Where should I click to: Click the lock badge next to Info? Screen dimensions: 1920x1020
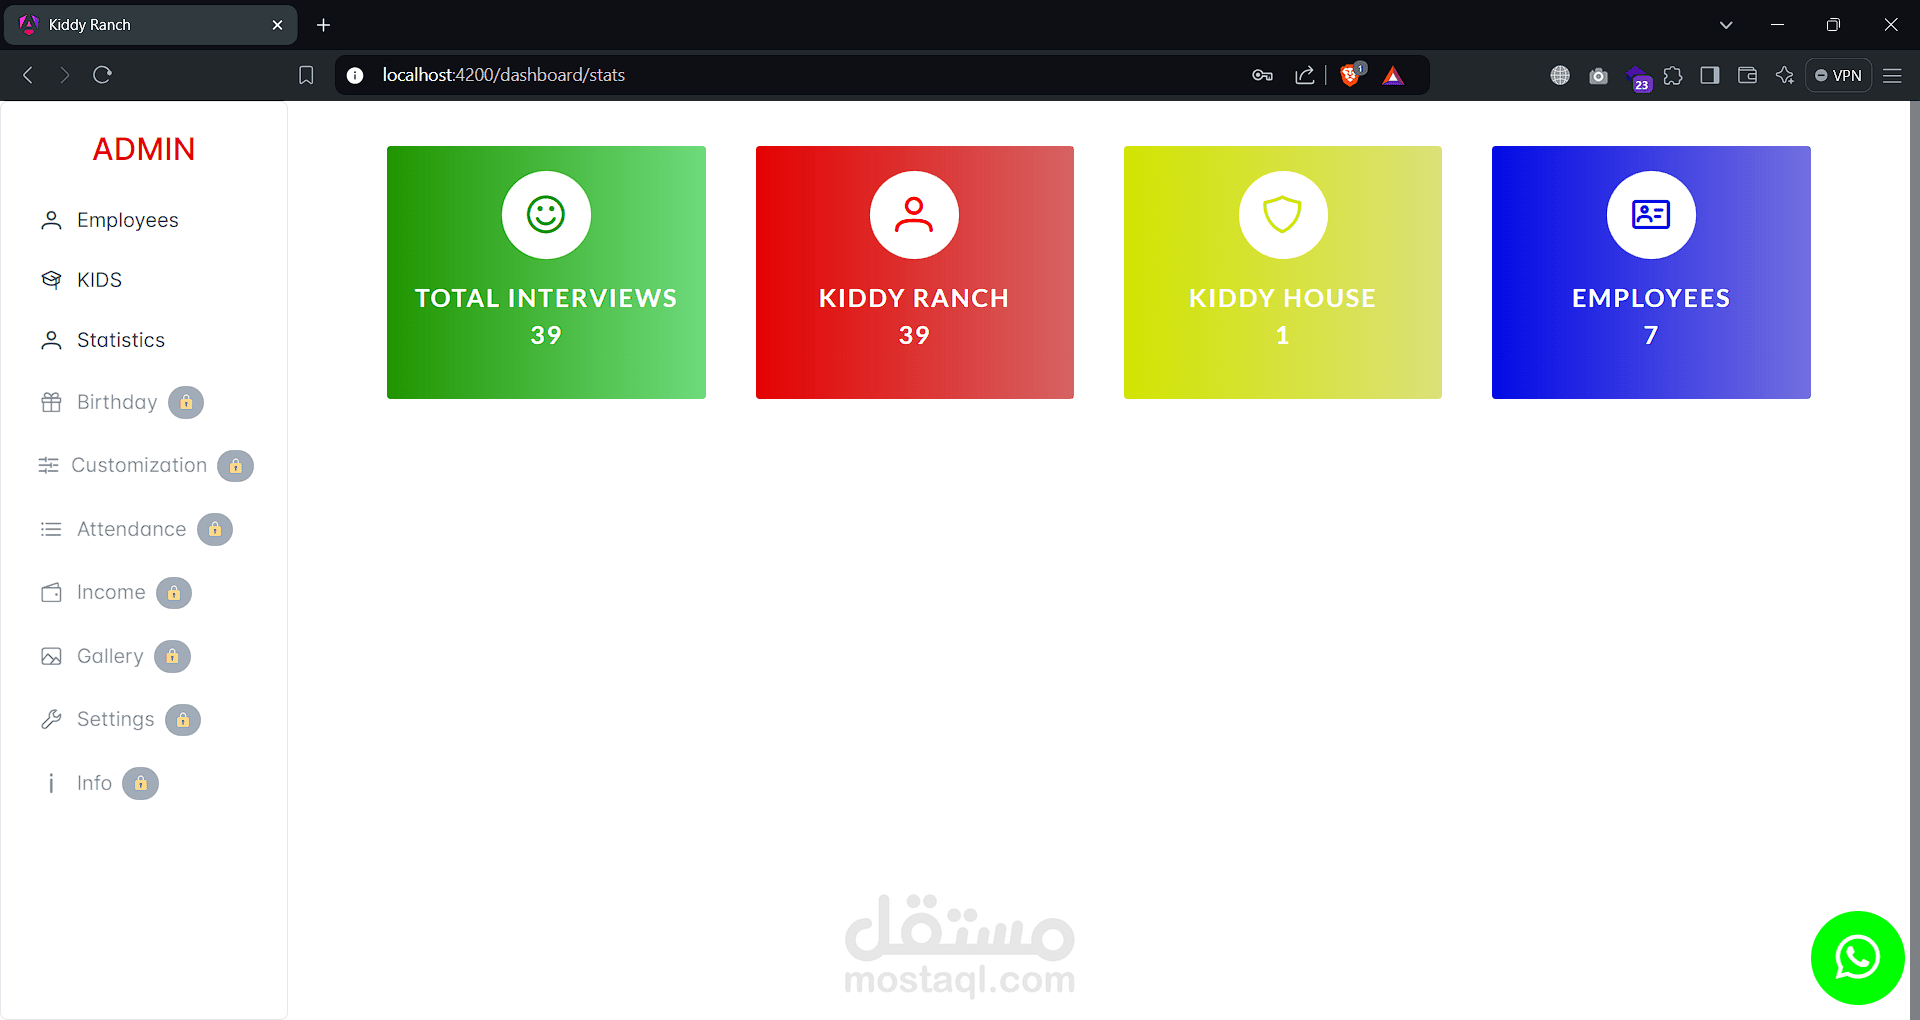pyautogui.click(x=141, y=783)
